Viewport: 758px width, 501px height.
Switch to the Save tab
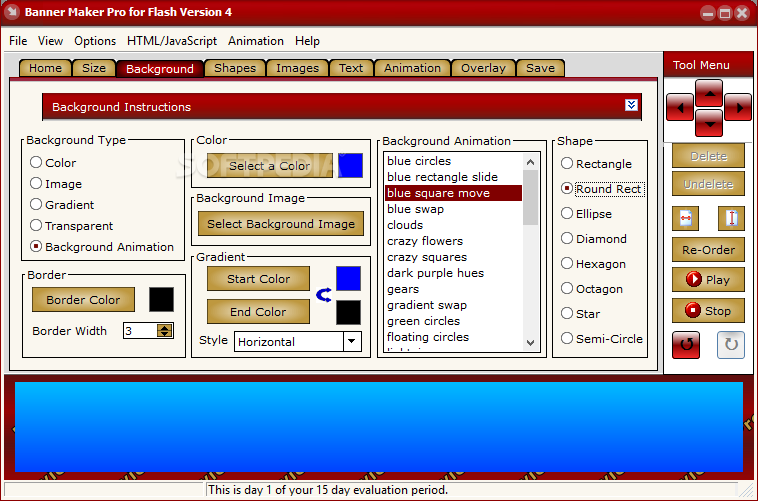click(540, 68)
